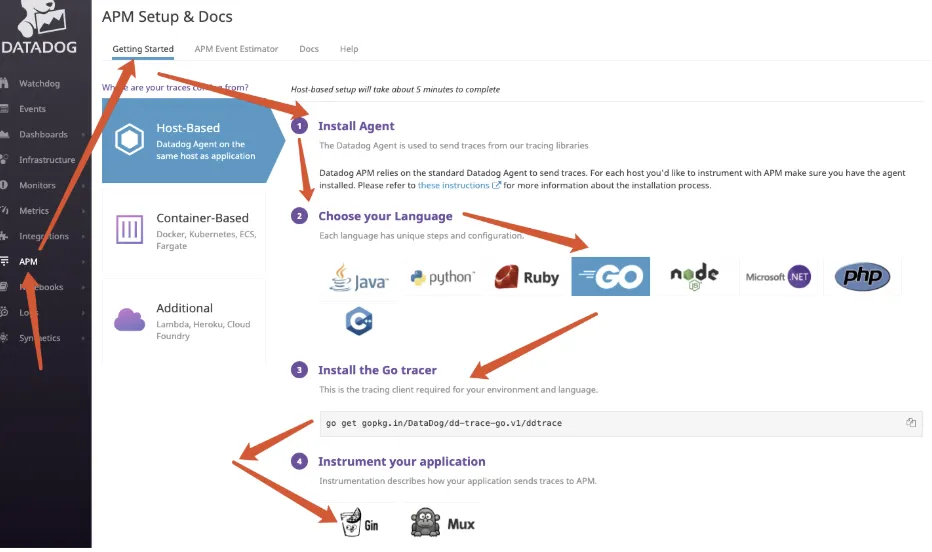The width and height of the screenshot is (932, 552).
Task: Click the Additional cloud icon
Action: click(130, 320)
